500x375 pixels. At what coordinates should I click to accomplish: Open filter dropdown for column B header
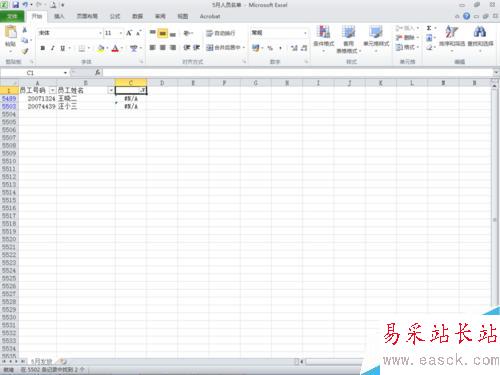(111, 90)
